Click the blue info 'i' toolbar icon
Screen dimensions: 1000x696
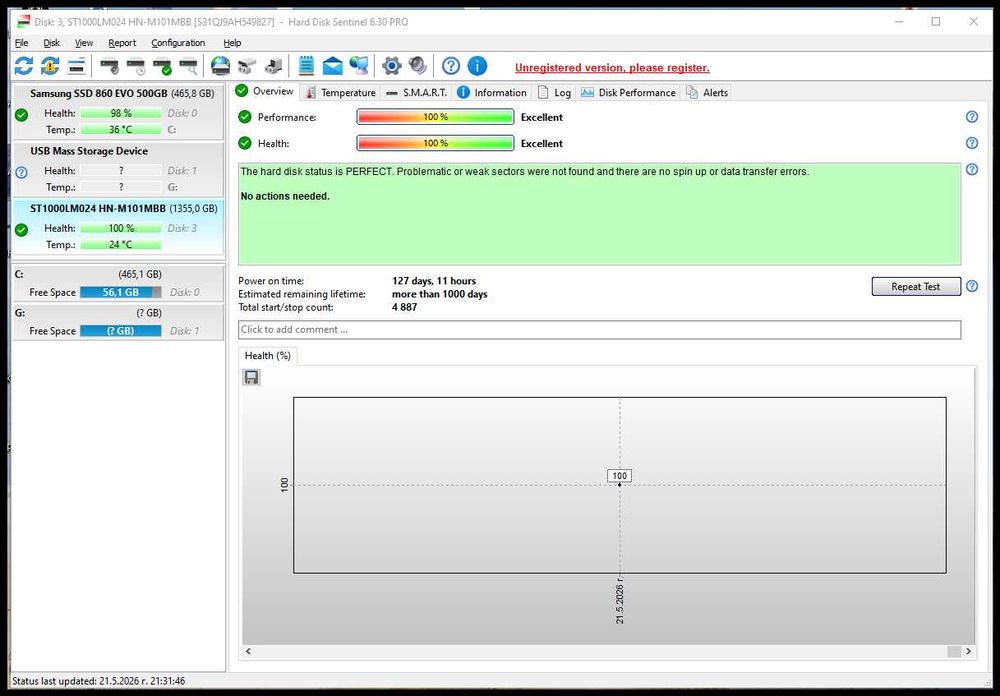pos(477,66)
